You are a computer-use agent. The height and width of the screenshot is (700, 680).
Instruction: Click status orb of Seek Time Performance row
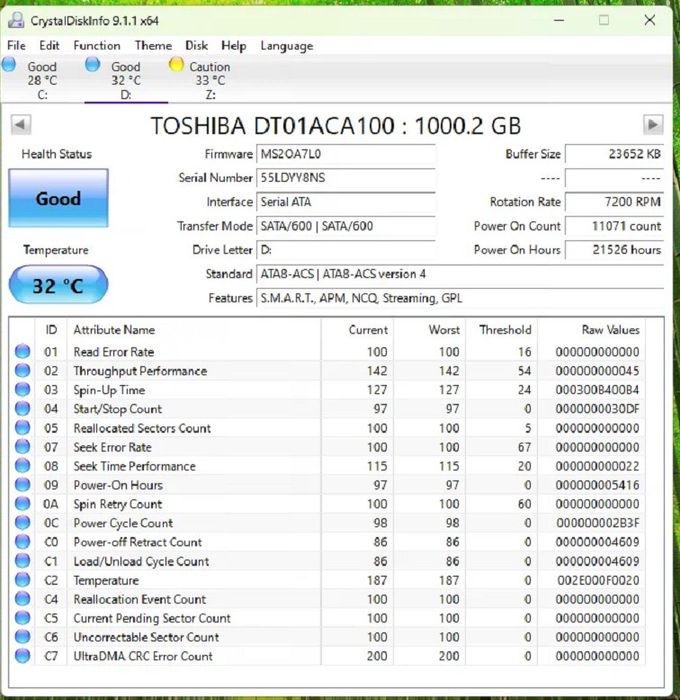(x=22, y=466)
